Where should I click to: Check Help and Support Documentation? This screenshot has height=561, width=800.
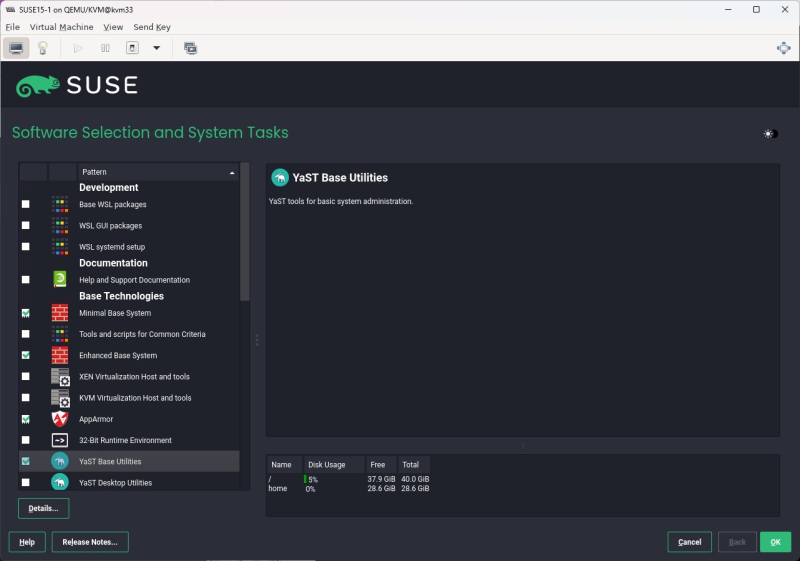(x=26, y=279)
